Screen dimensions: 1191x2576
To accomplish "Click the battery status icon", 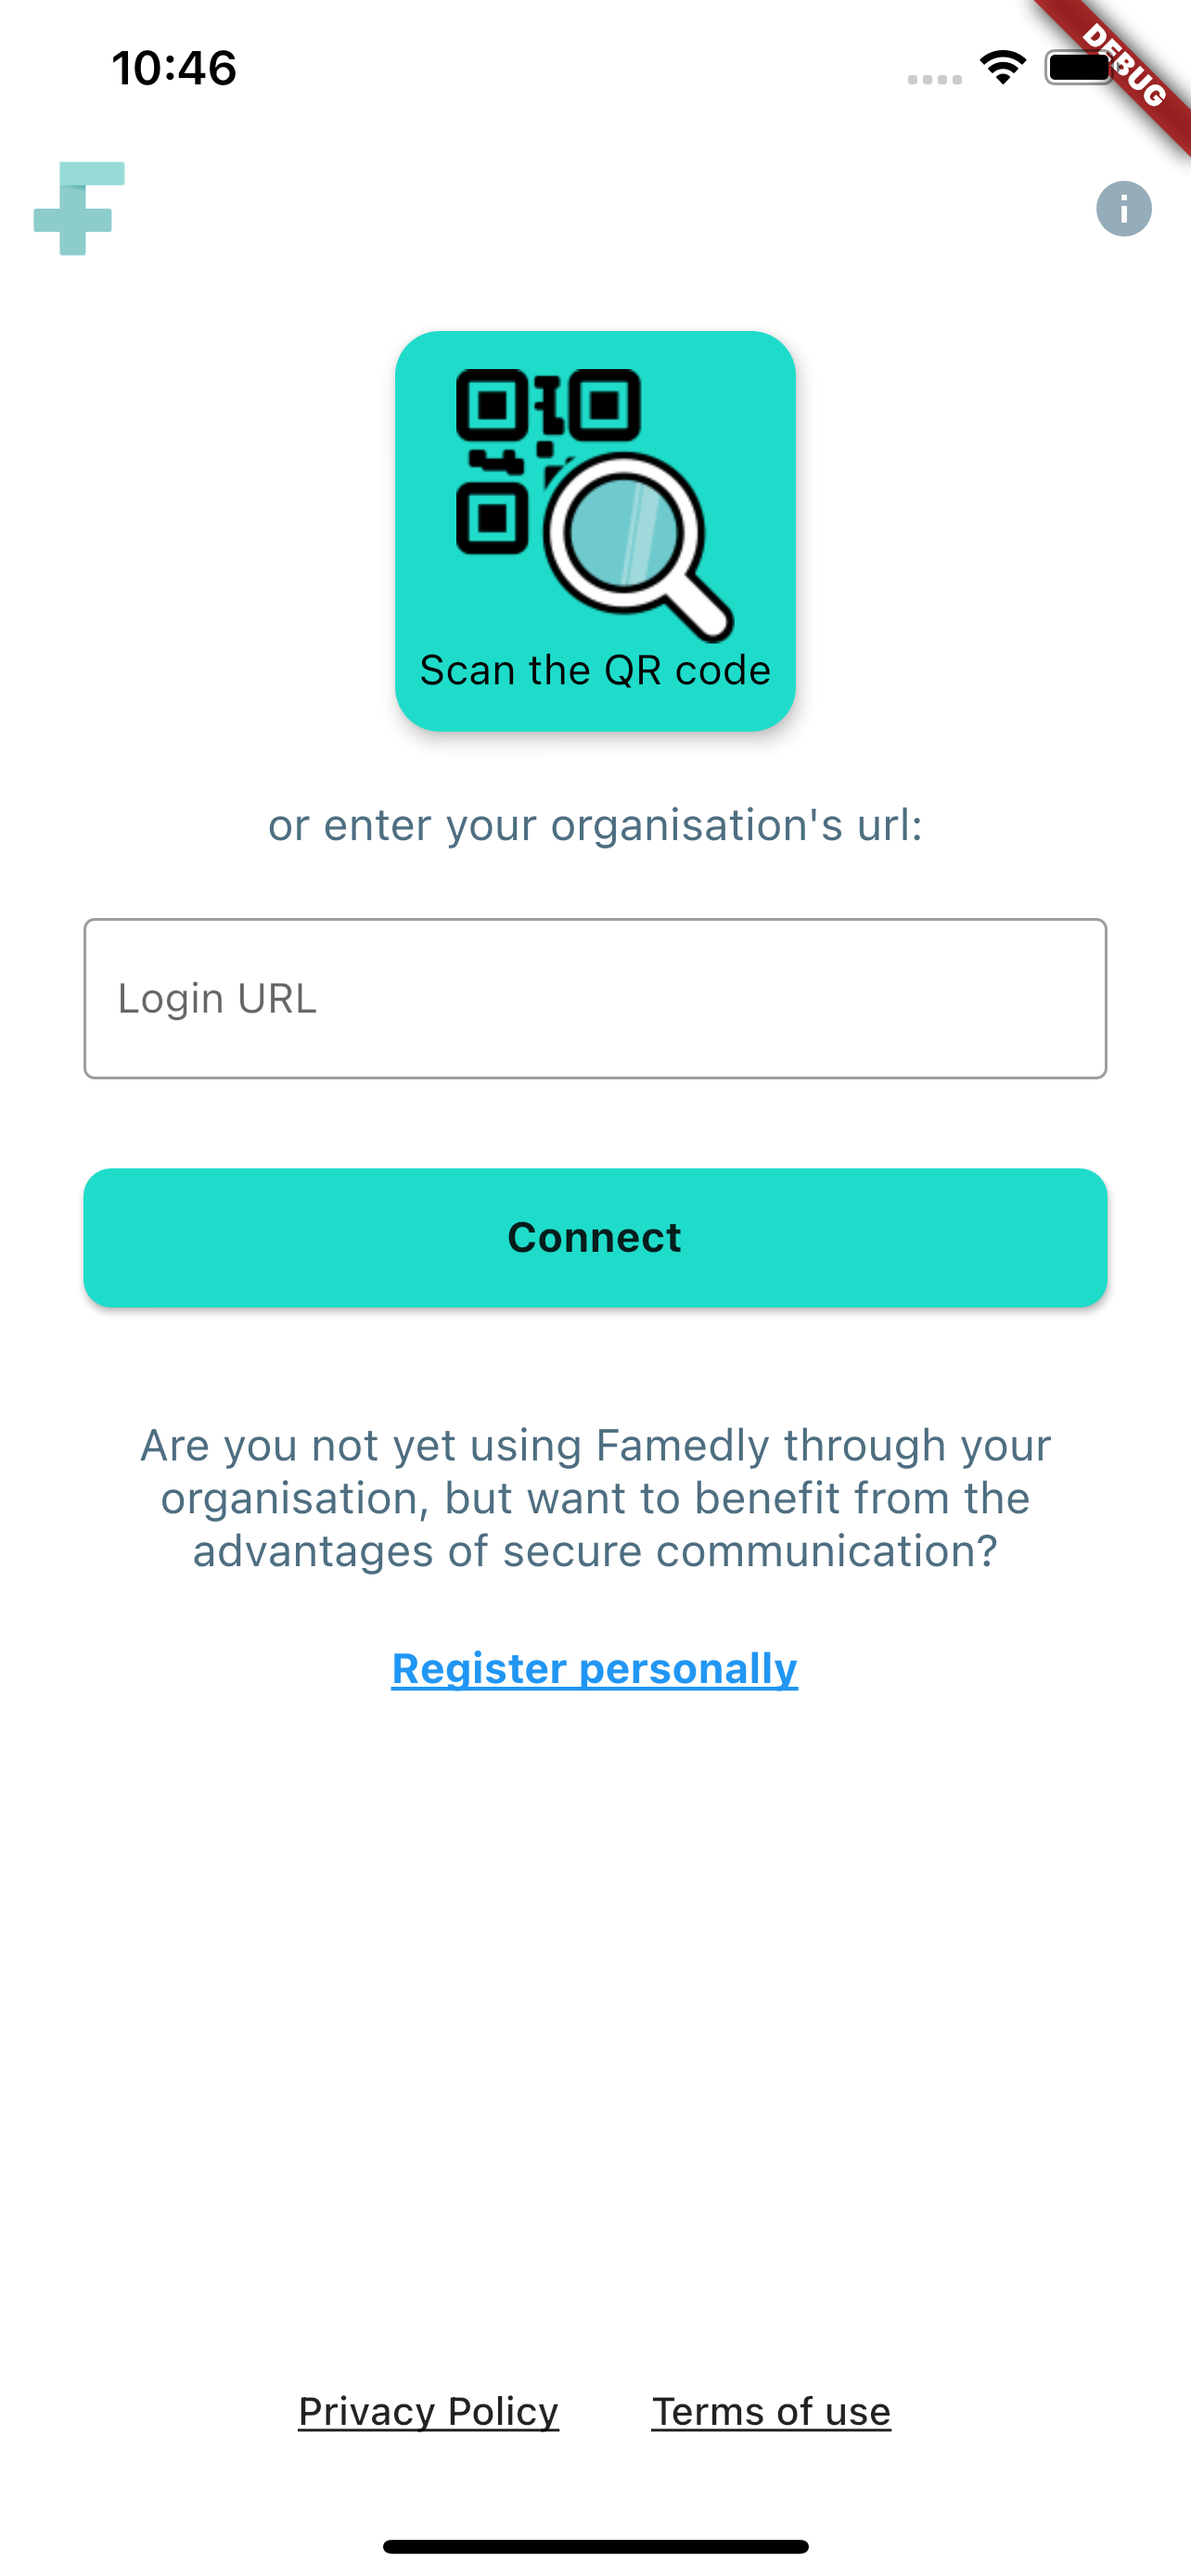I will click(1078, 67).
